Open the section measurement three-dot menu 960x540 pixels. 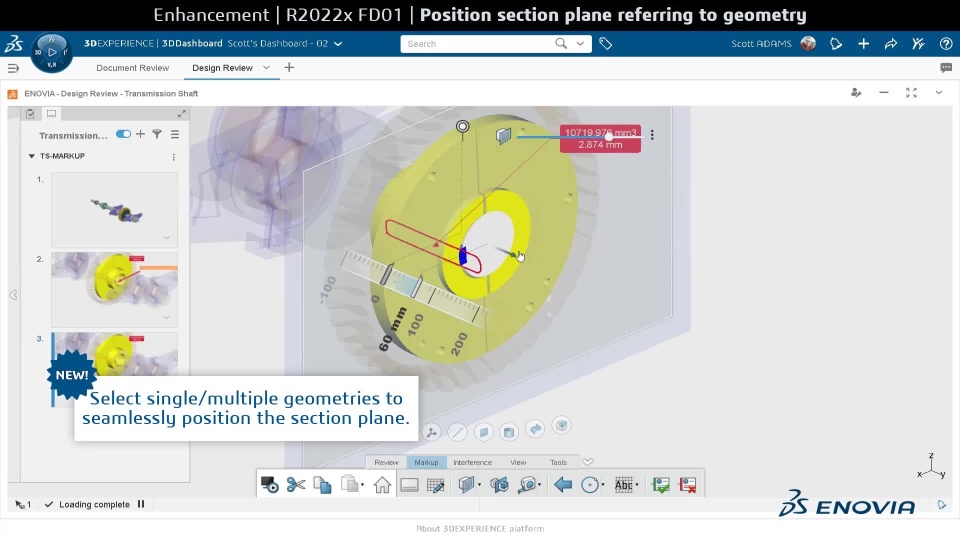(x=652, y=135)
